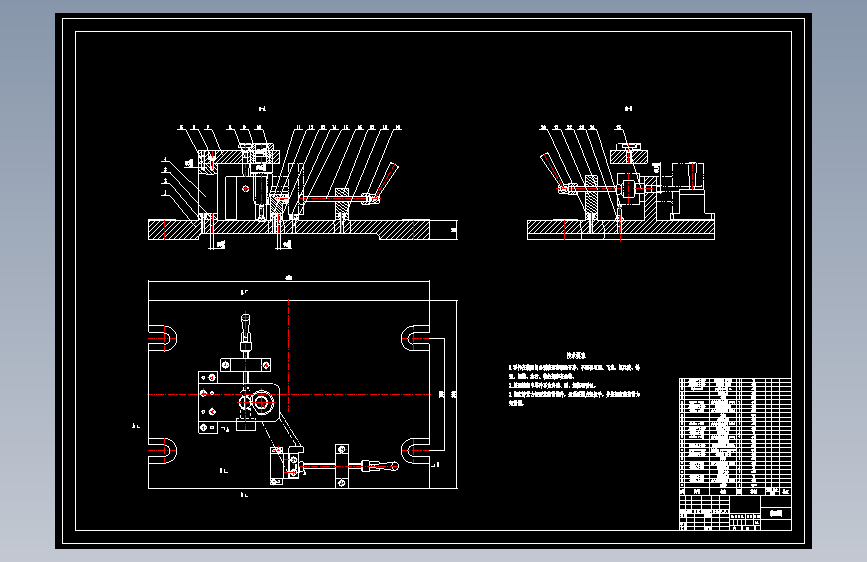
Task: Click the parts list table above title block
Action: pyautogui.click(x=735, y=436)
